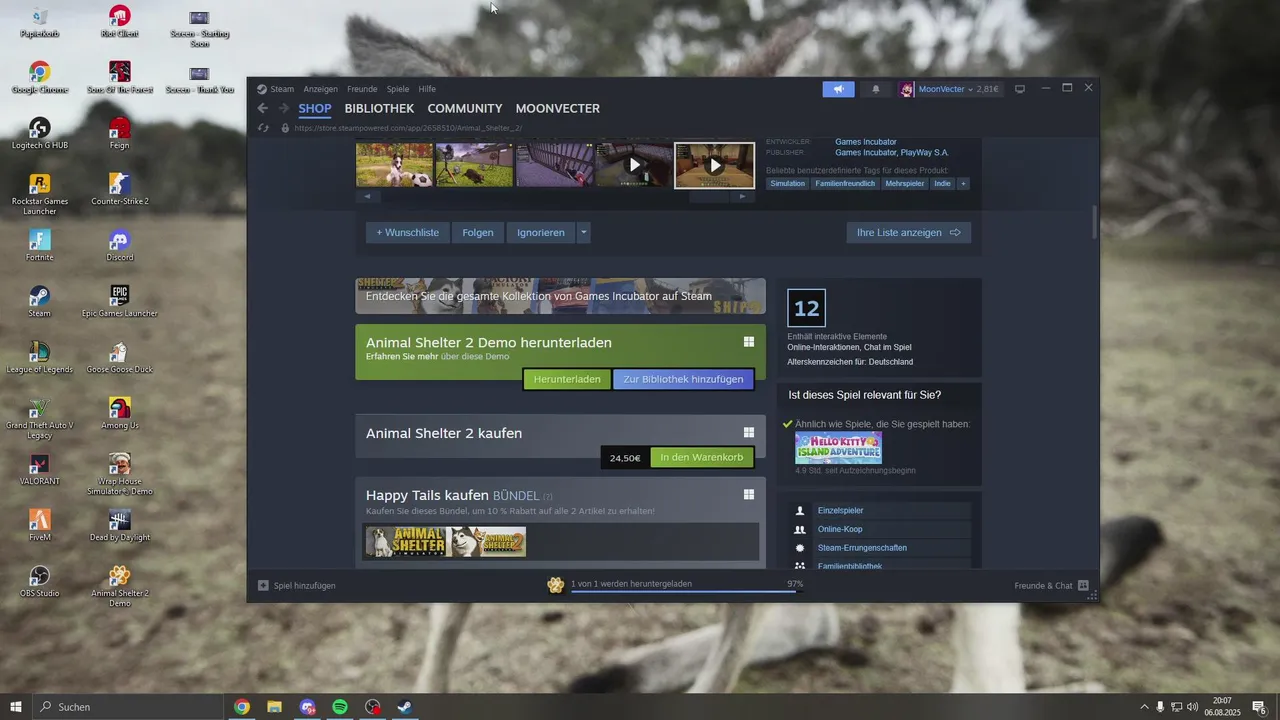Screen dimensions: 1280x720
Task: Click the MoonVecter profile avatar
Action: 906,89
